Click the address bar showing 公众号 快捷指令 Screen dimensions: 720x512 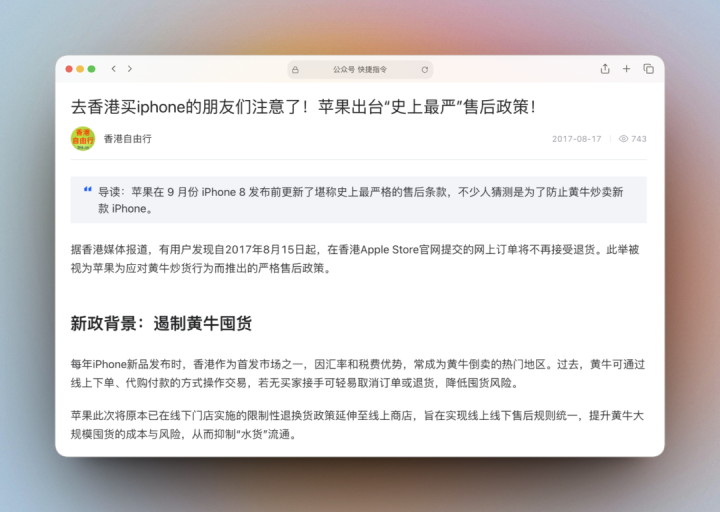(x=360, y=70)
